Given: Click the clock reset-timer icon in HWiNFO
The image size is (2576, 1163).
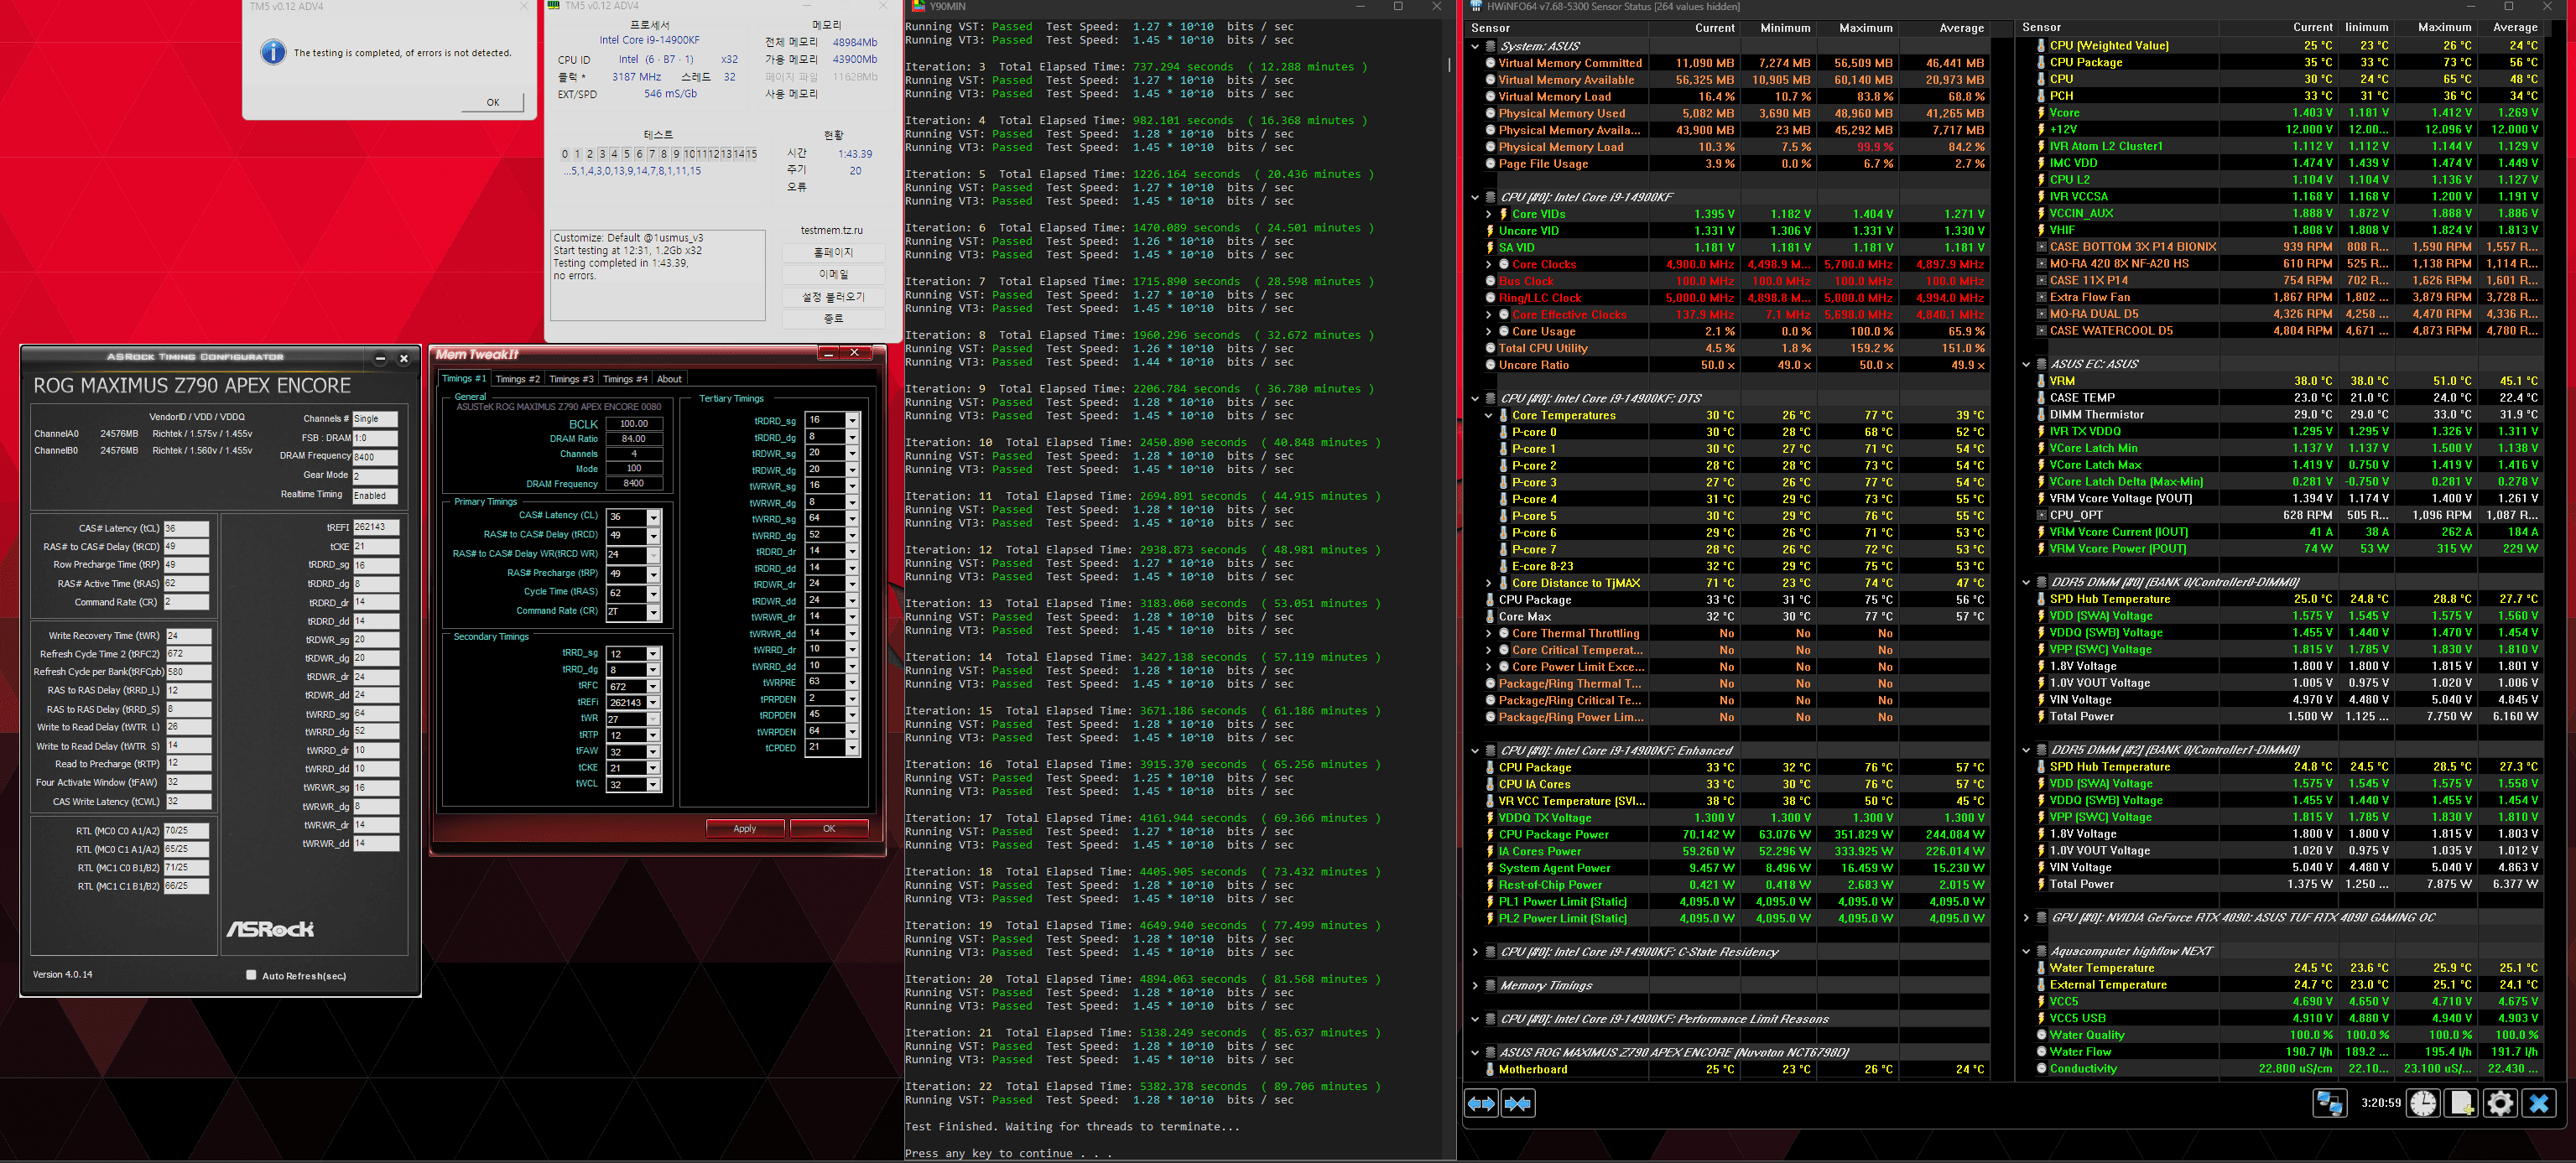Looking at the screenshot, I should pyautogui.click(x=2423, y=1103).
